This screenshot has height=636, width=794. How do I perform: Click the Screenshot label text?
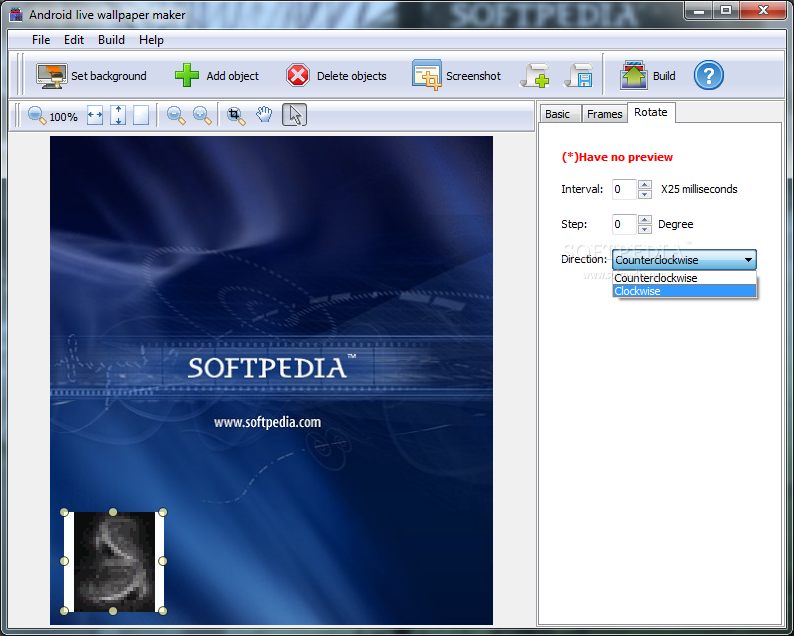pyautogui.click(x=473, y=76)
